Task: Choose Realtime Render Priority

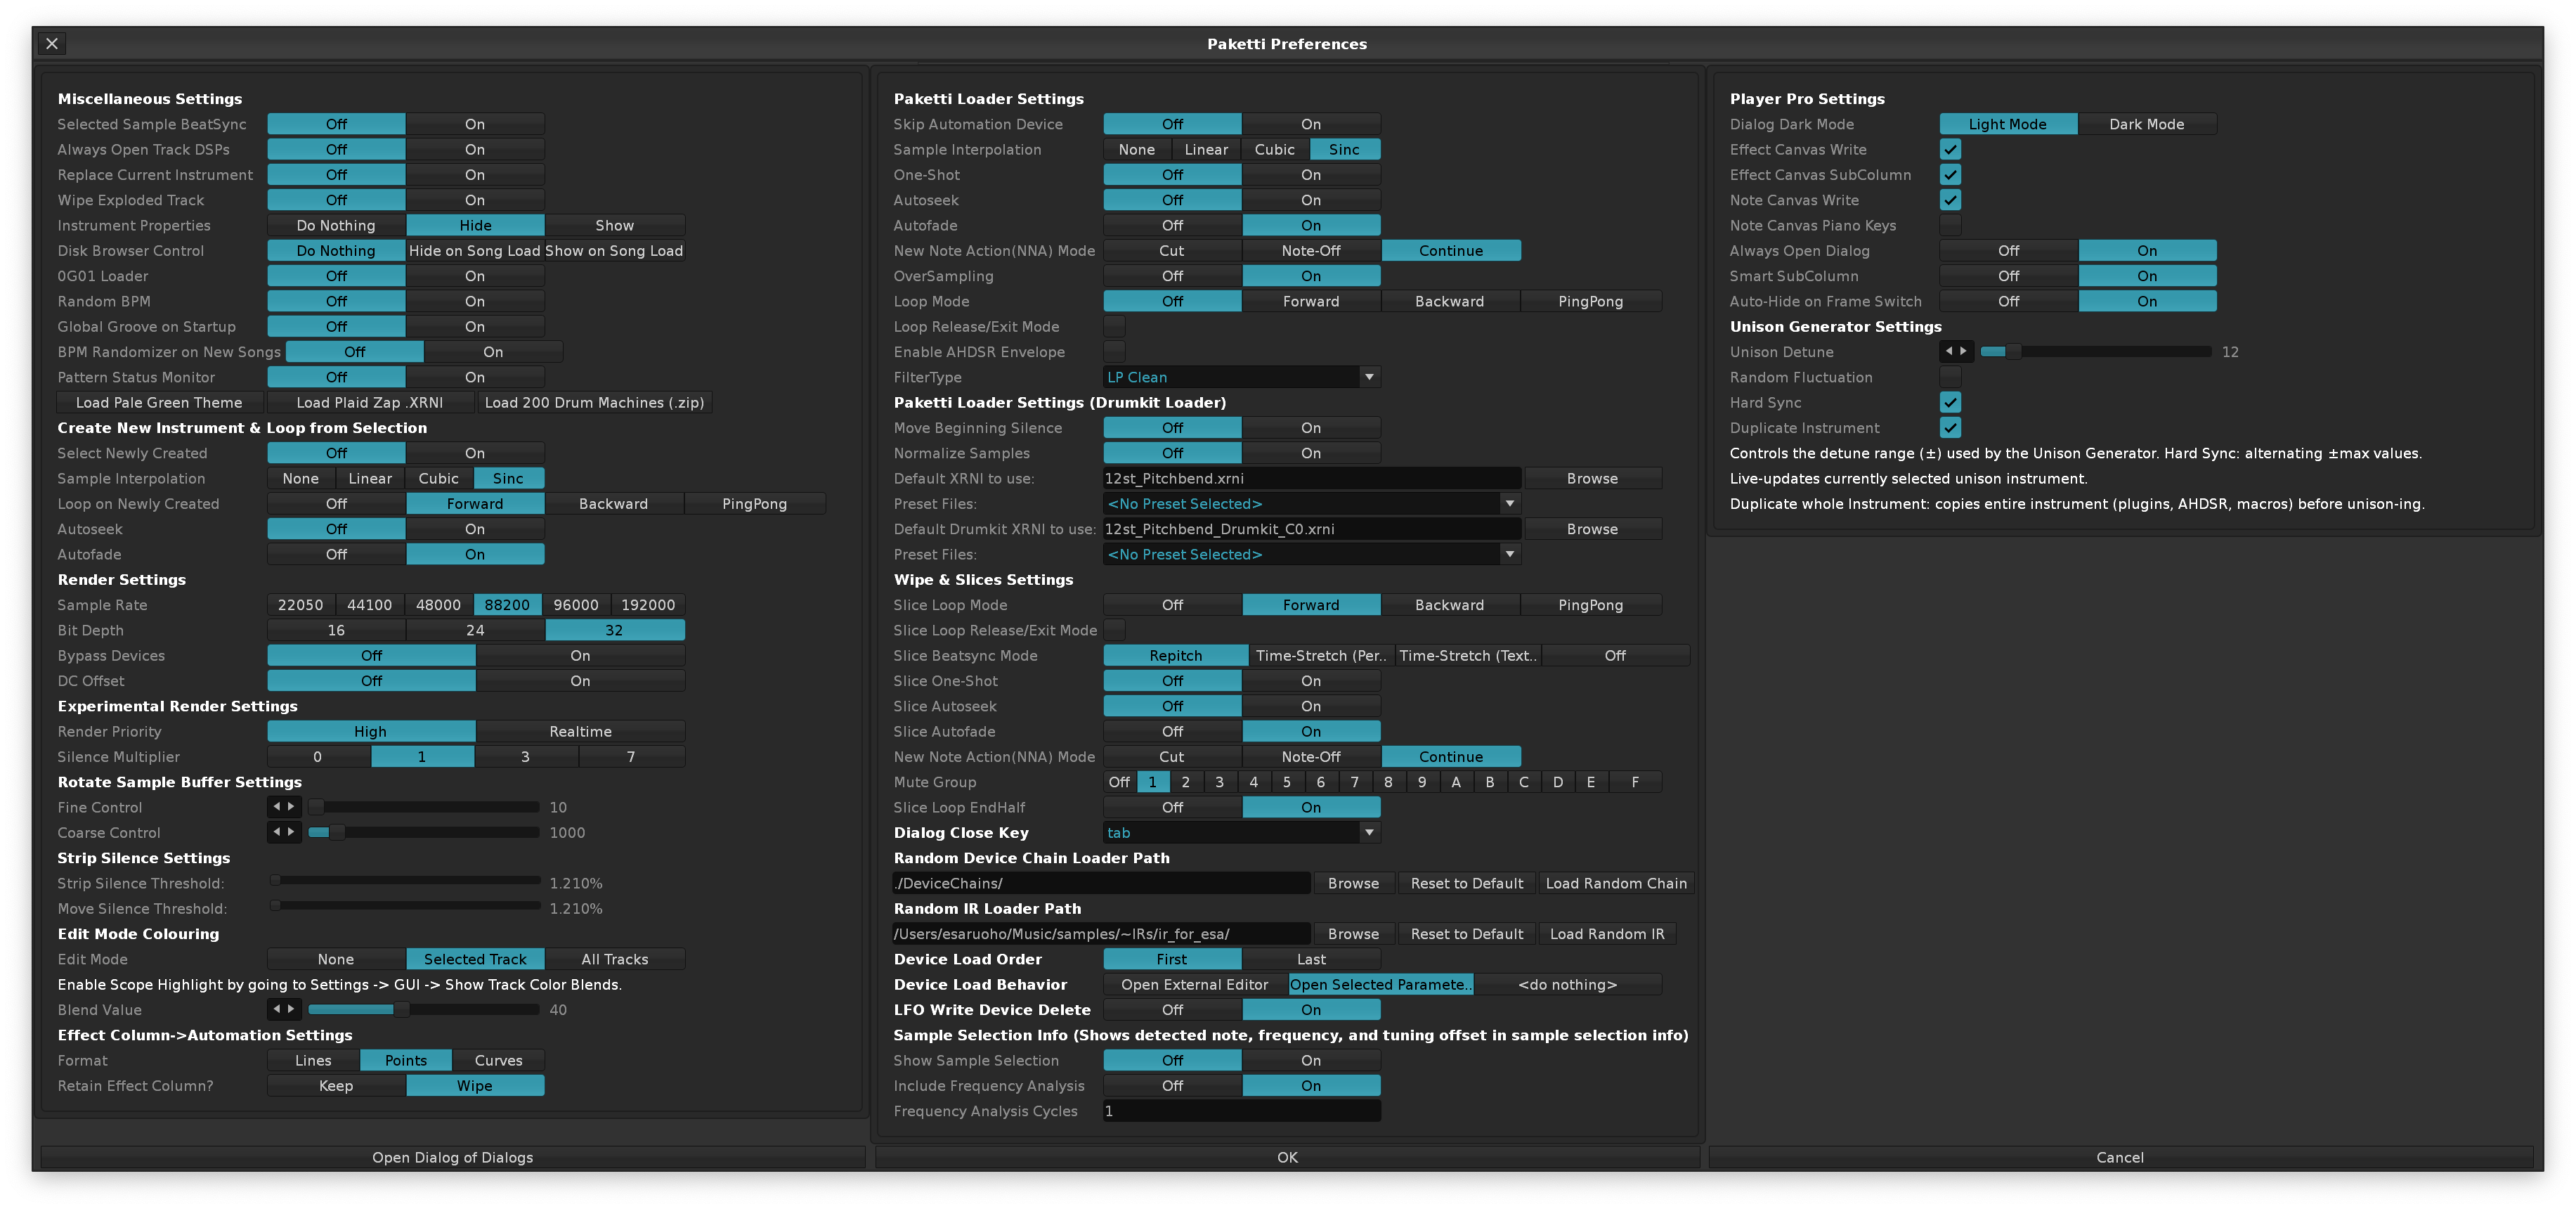Action: point(580,731)
